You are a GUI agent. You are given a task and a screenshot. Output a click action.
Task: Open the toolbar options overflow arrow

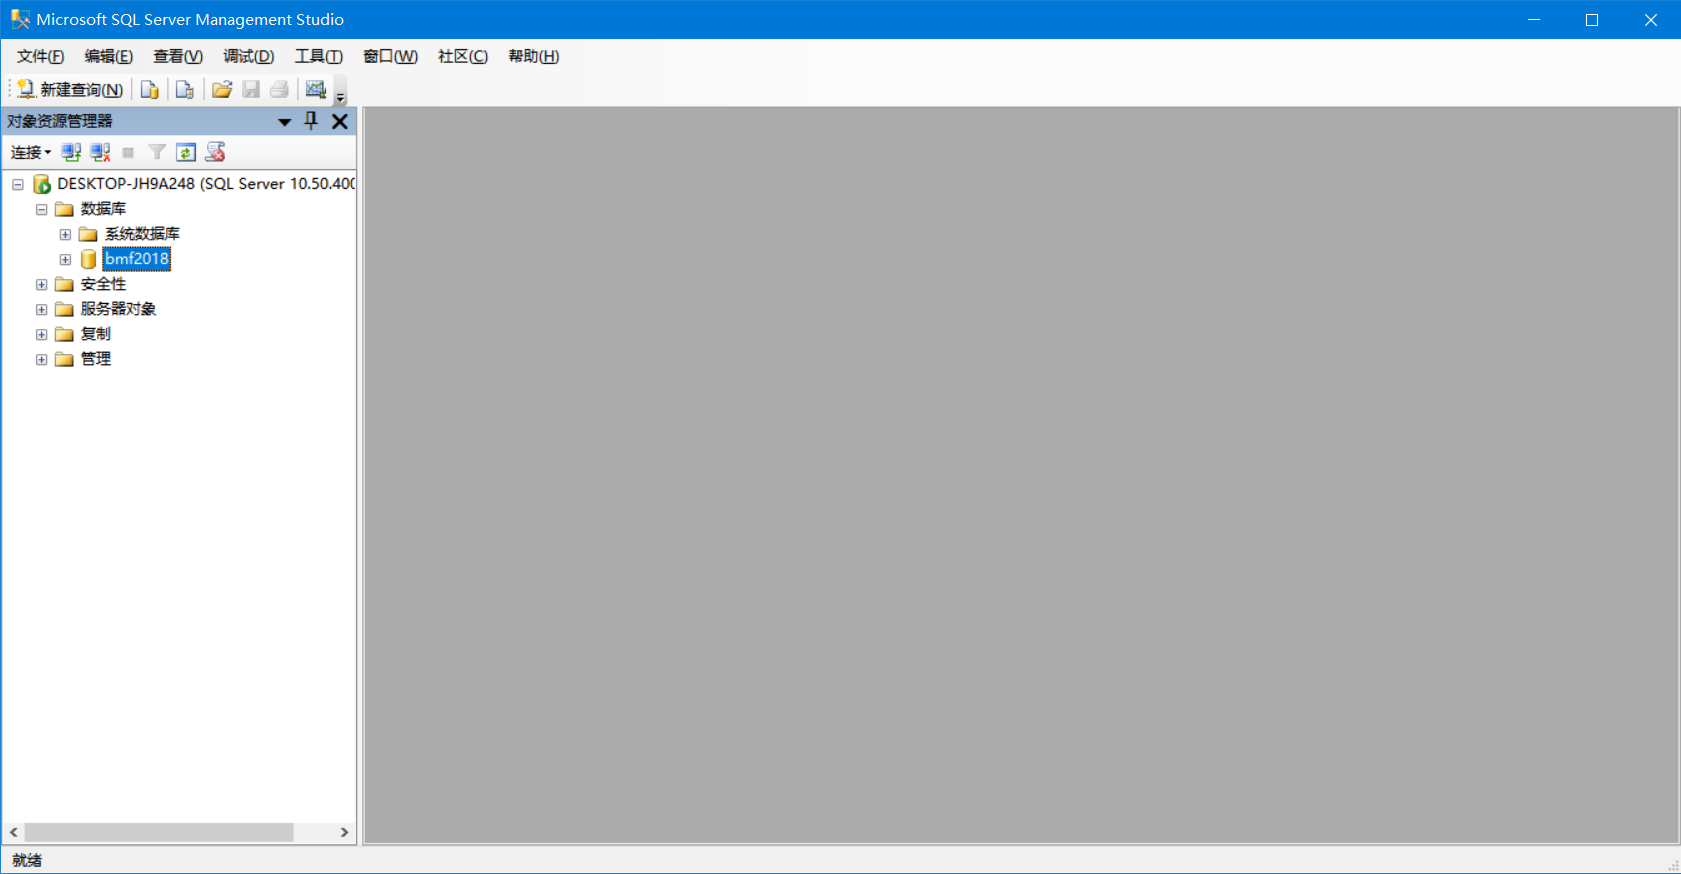point(340,97)
